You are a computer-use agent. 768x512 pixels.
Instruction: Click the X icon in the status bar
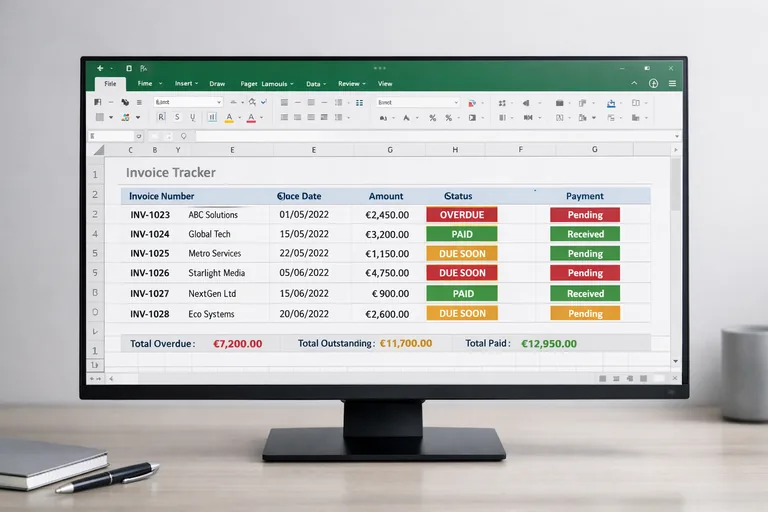click(x=674, y=378)
